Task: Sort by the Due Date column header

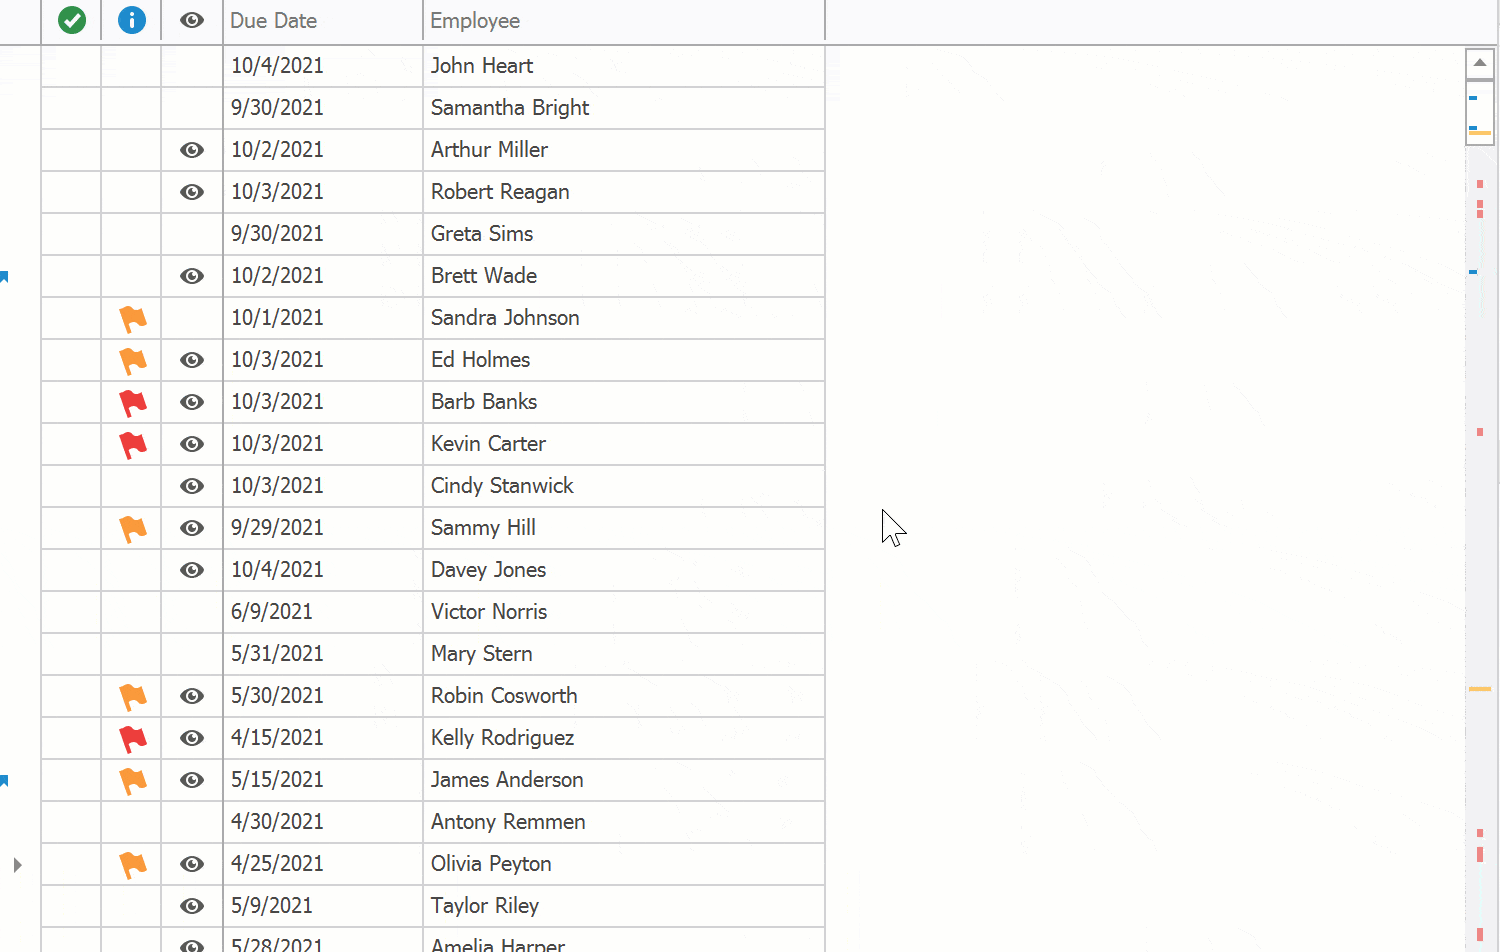Action: [x=274, y=20]
